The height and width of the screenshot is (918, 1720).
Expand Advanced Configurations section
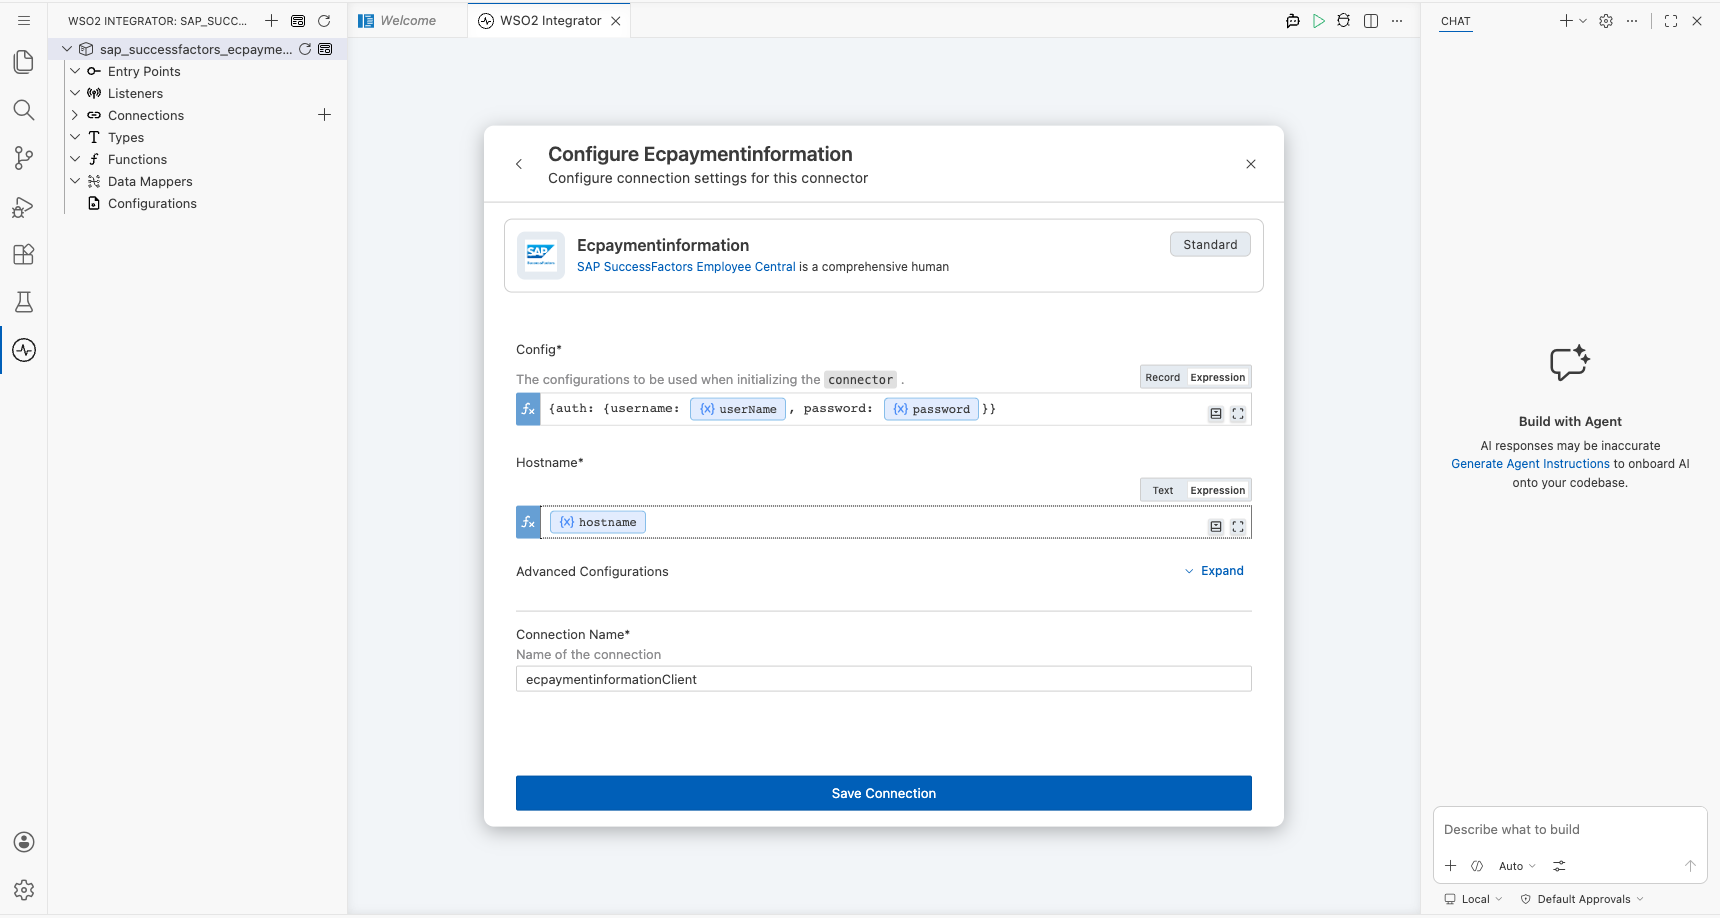1214,571
